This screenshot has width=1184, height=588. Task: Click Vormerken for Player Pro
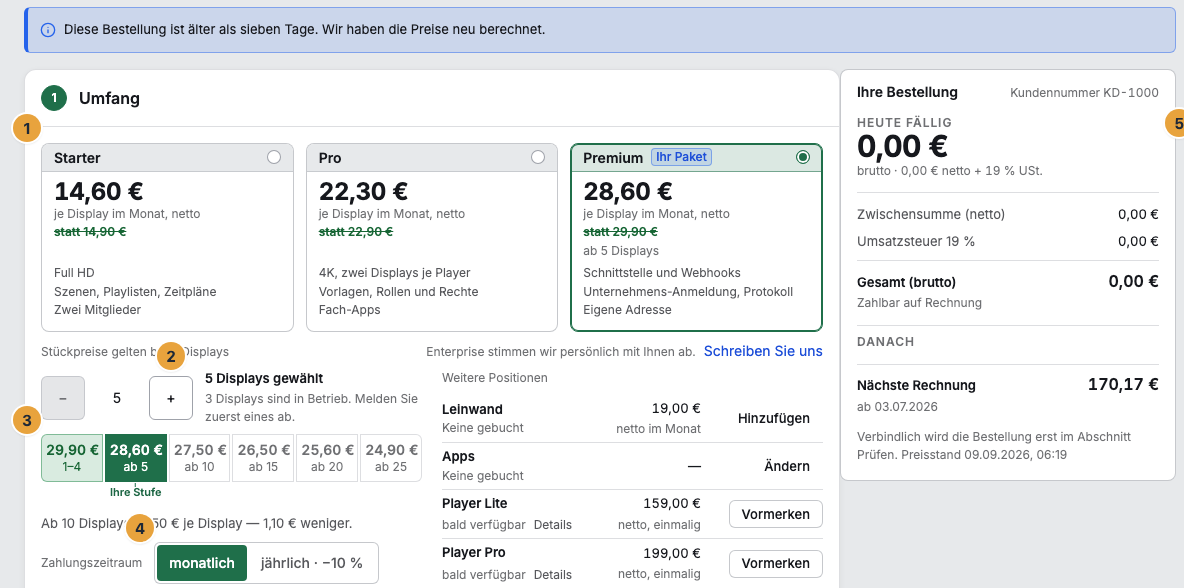(x=775, y=563)
